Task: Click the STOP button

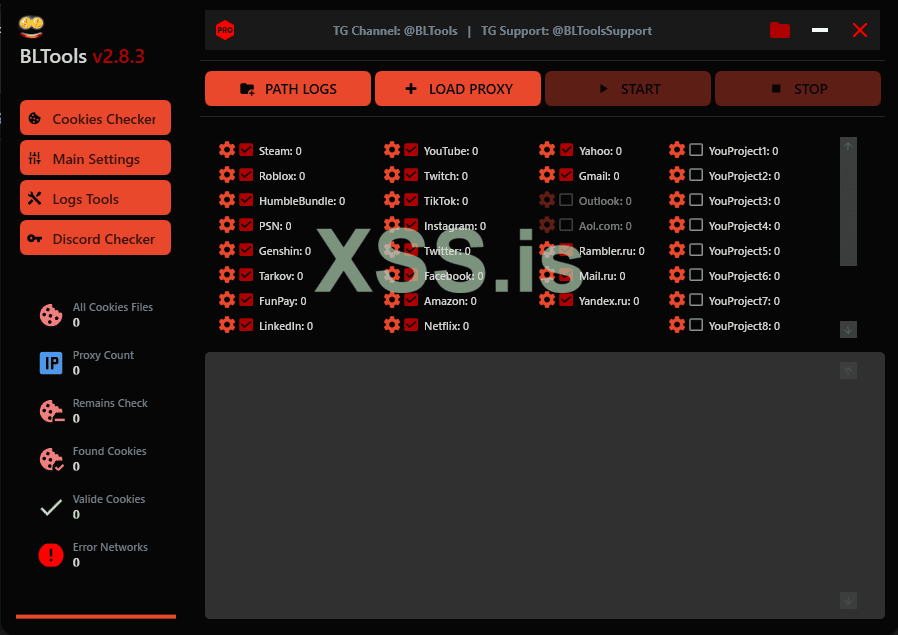Action: 798,89
